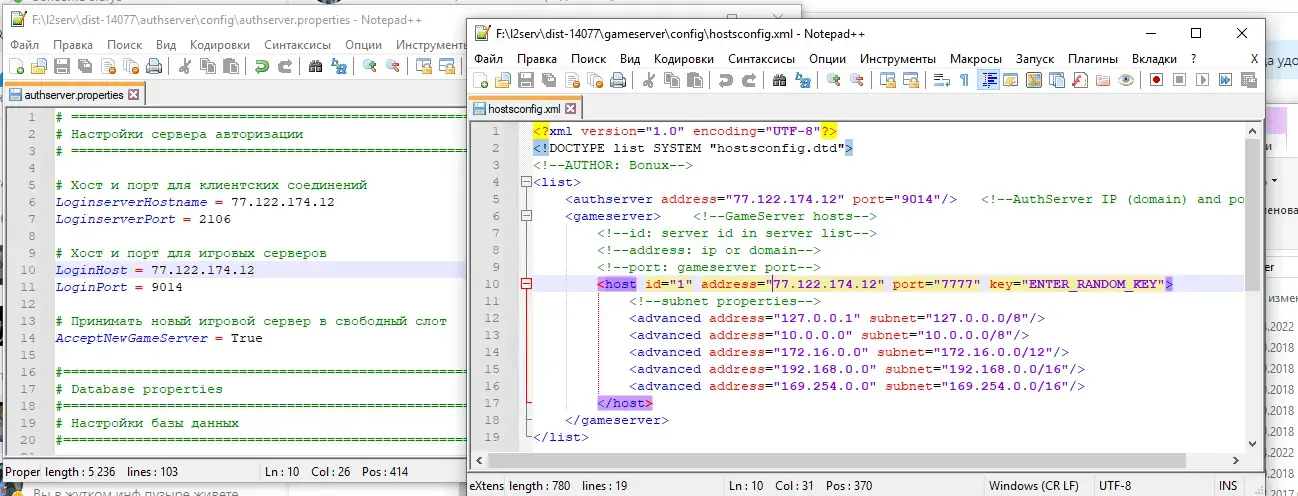Click Print icon in authserver.properties window
Image resolution: width=1298 pixels, height=496 pixels.
pyautogui.click(x=153, y=67)
